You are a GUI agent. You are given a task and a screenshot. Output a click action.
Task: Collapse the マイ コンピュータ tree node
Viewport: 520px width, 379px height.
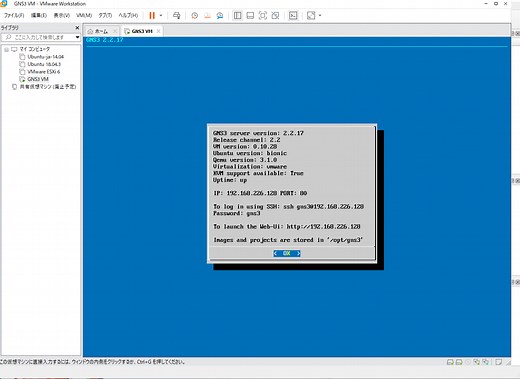[6, 49]
